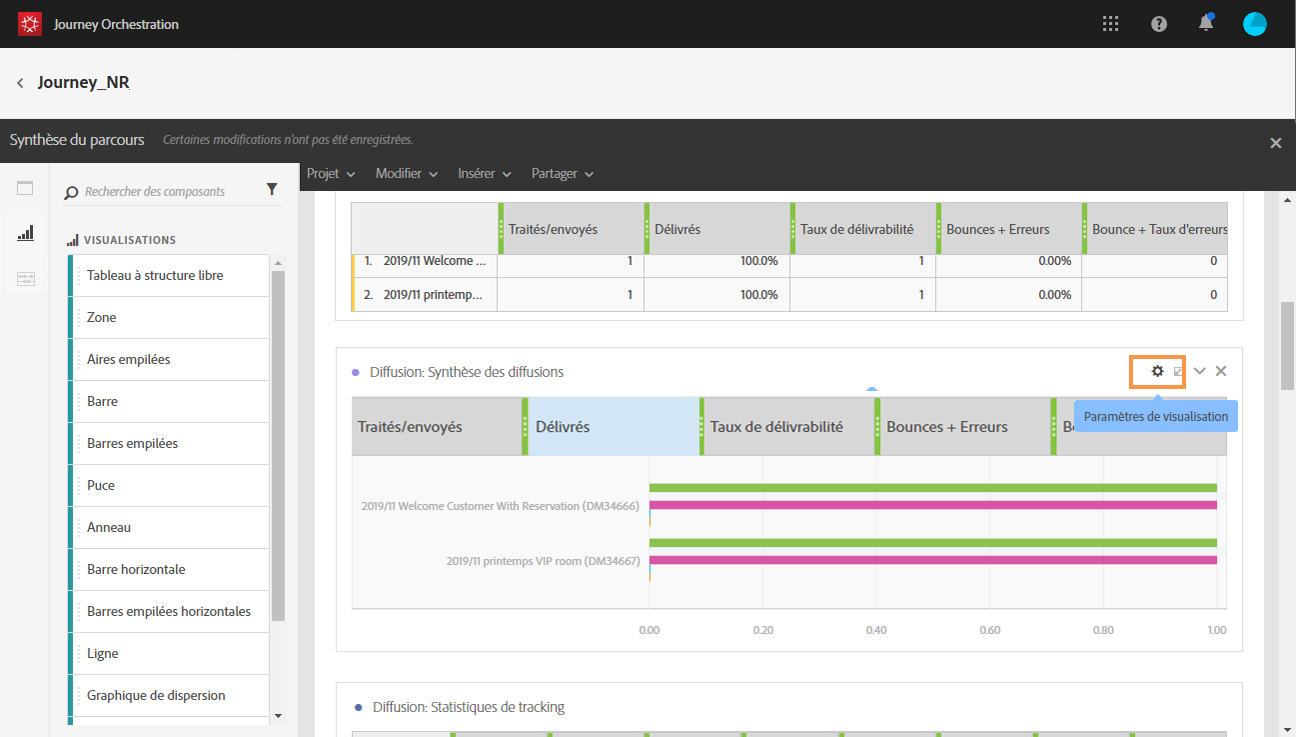1296x737 pixels.
Task: Click chart label Welcome Customer With Reservation (DM34666)
Action: pos(500,506)
